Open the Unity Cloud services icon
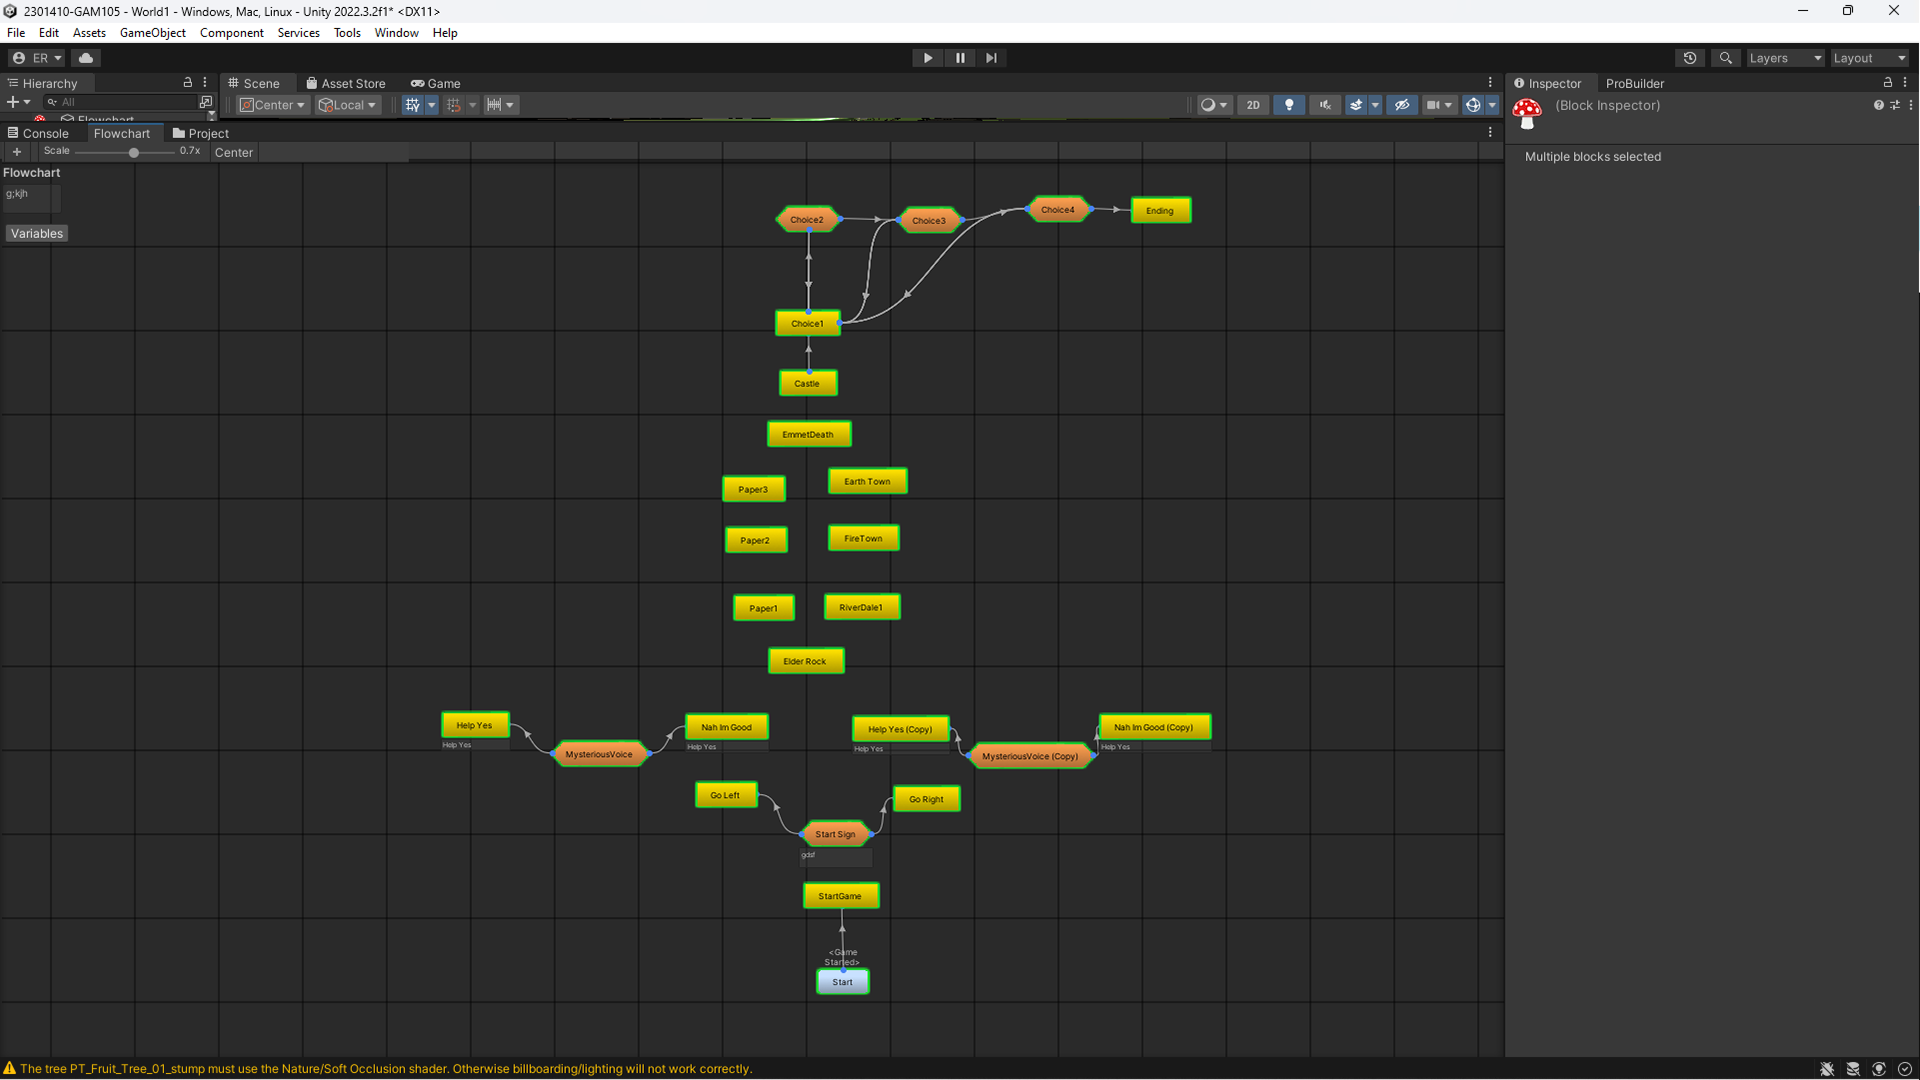The height and width of the screenshot is (1080, 1920). [86, 58]
